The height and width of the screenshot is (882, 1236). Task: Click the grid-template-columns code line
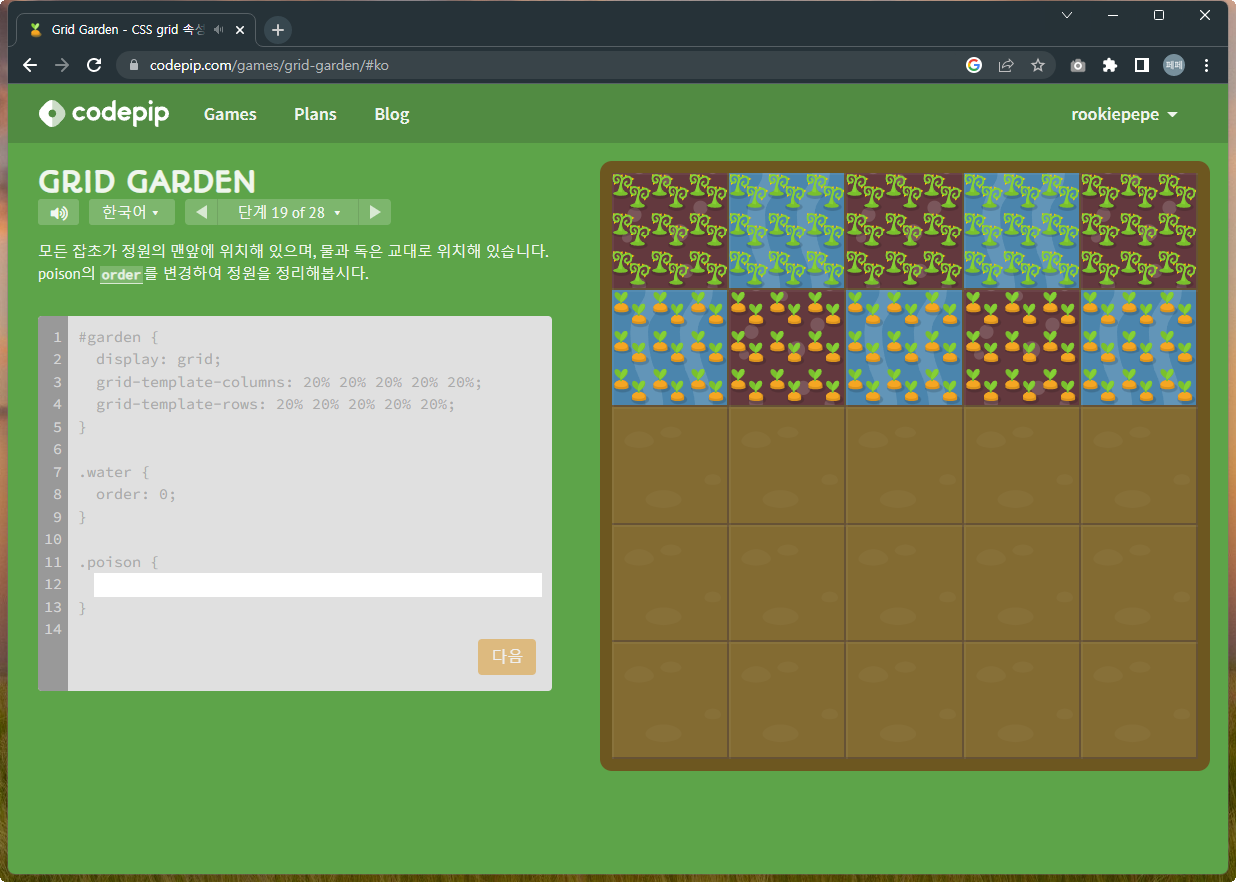point(289,382)
